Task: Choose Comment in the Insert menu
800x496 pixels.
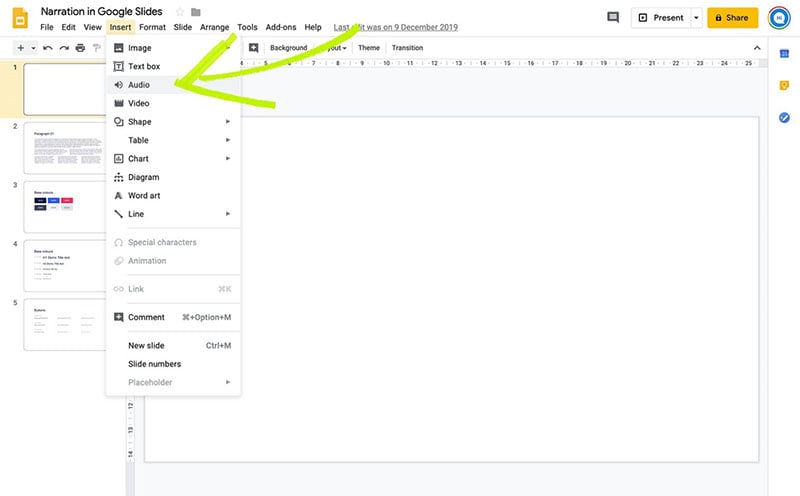Action: coord(173,317)
